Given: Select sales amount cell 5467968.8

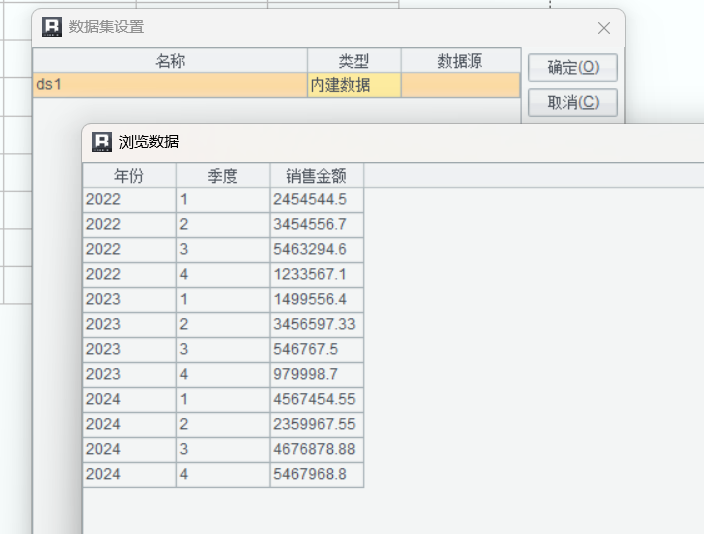Looking at the screenshot, I should pos(316,475).
